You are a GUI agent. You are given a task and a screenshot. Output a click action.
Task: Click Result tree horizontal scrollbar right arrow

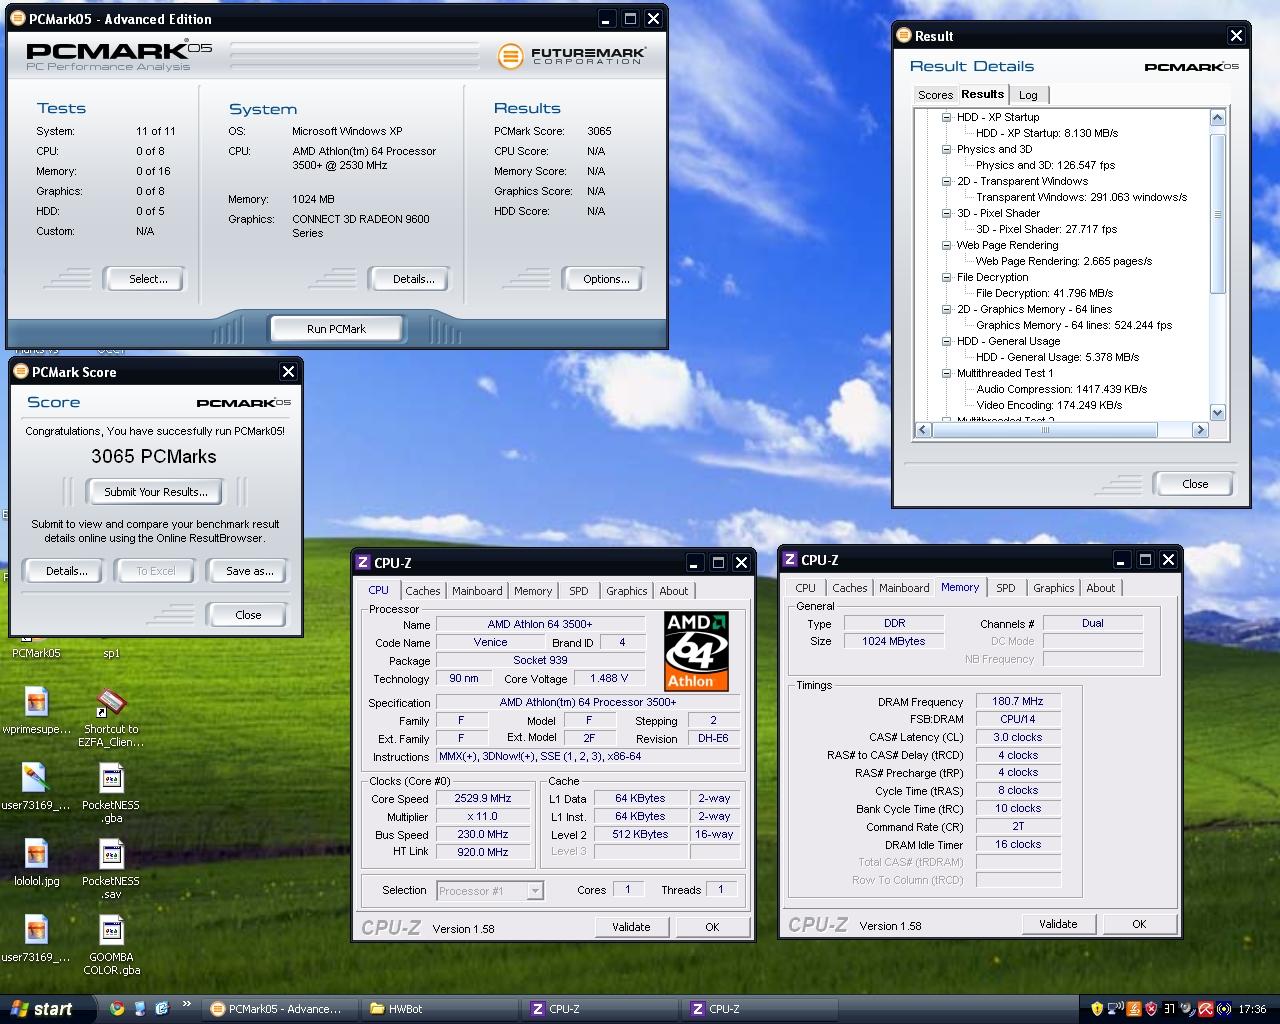1200,429
